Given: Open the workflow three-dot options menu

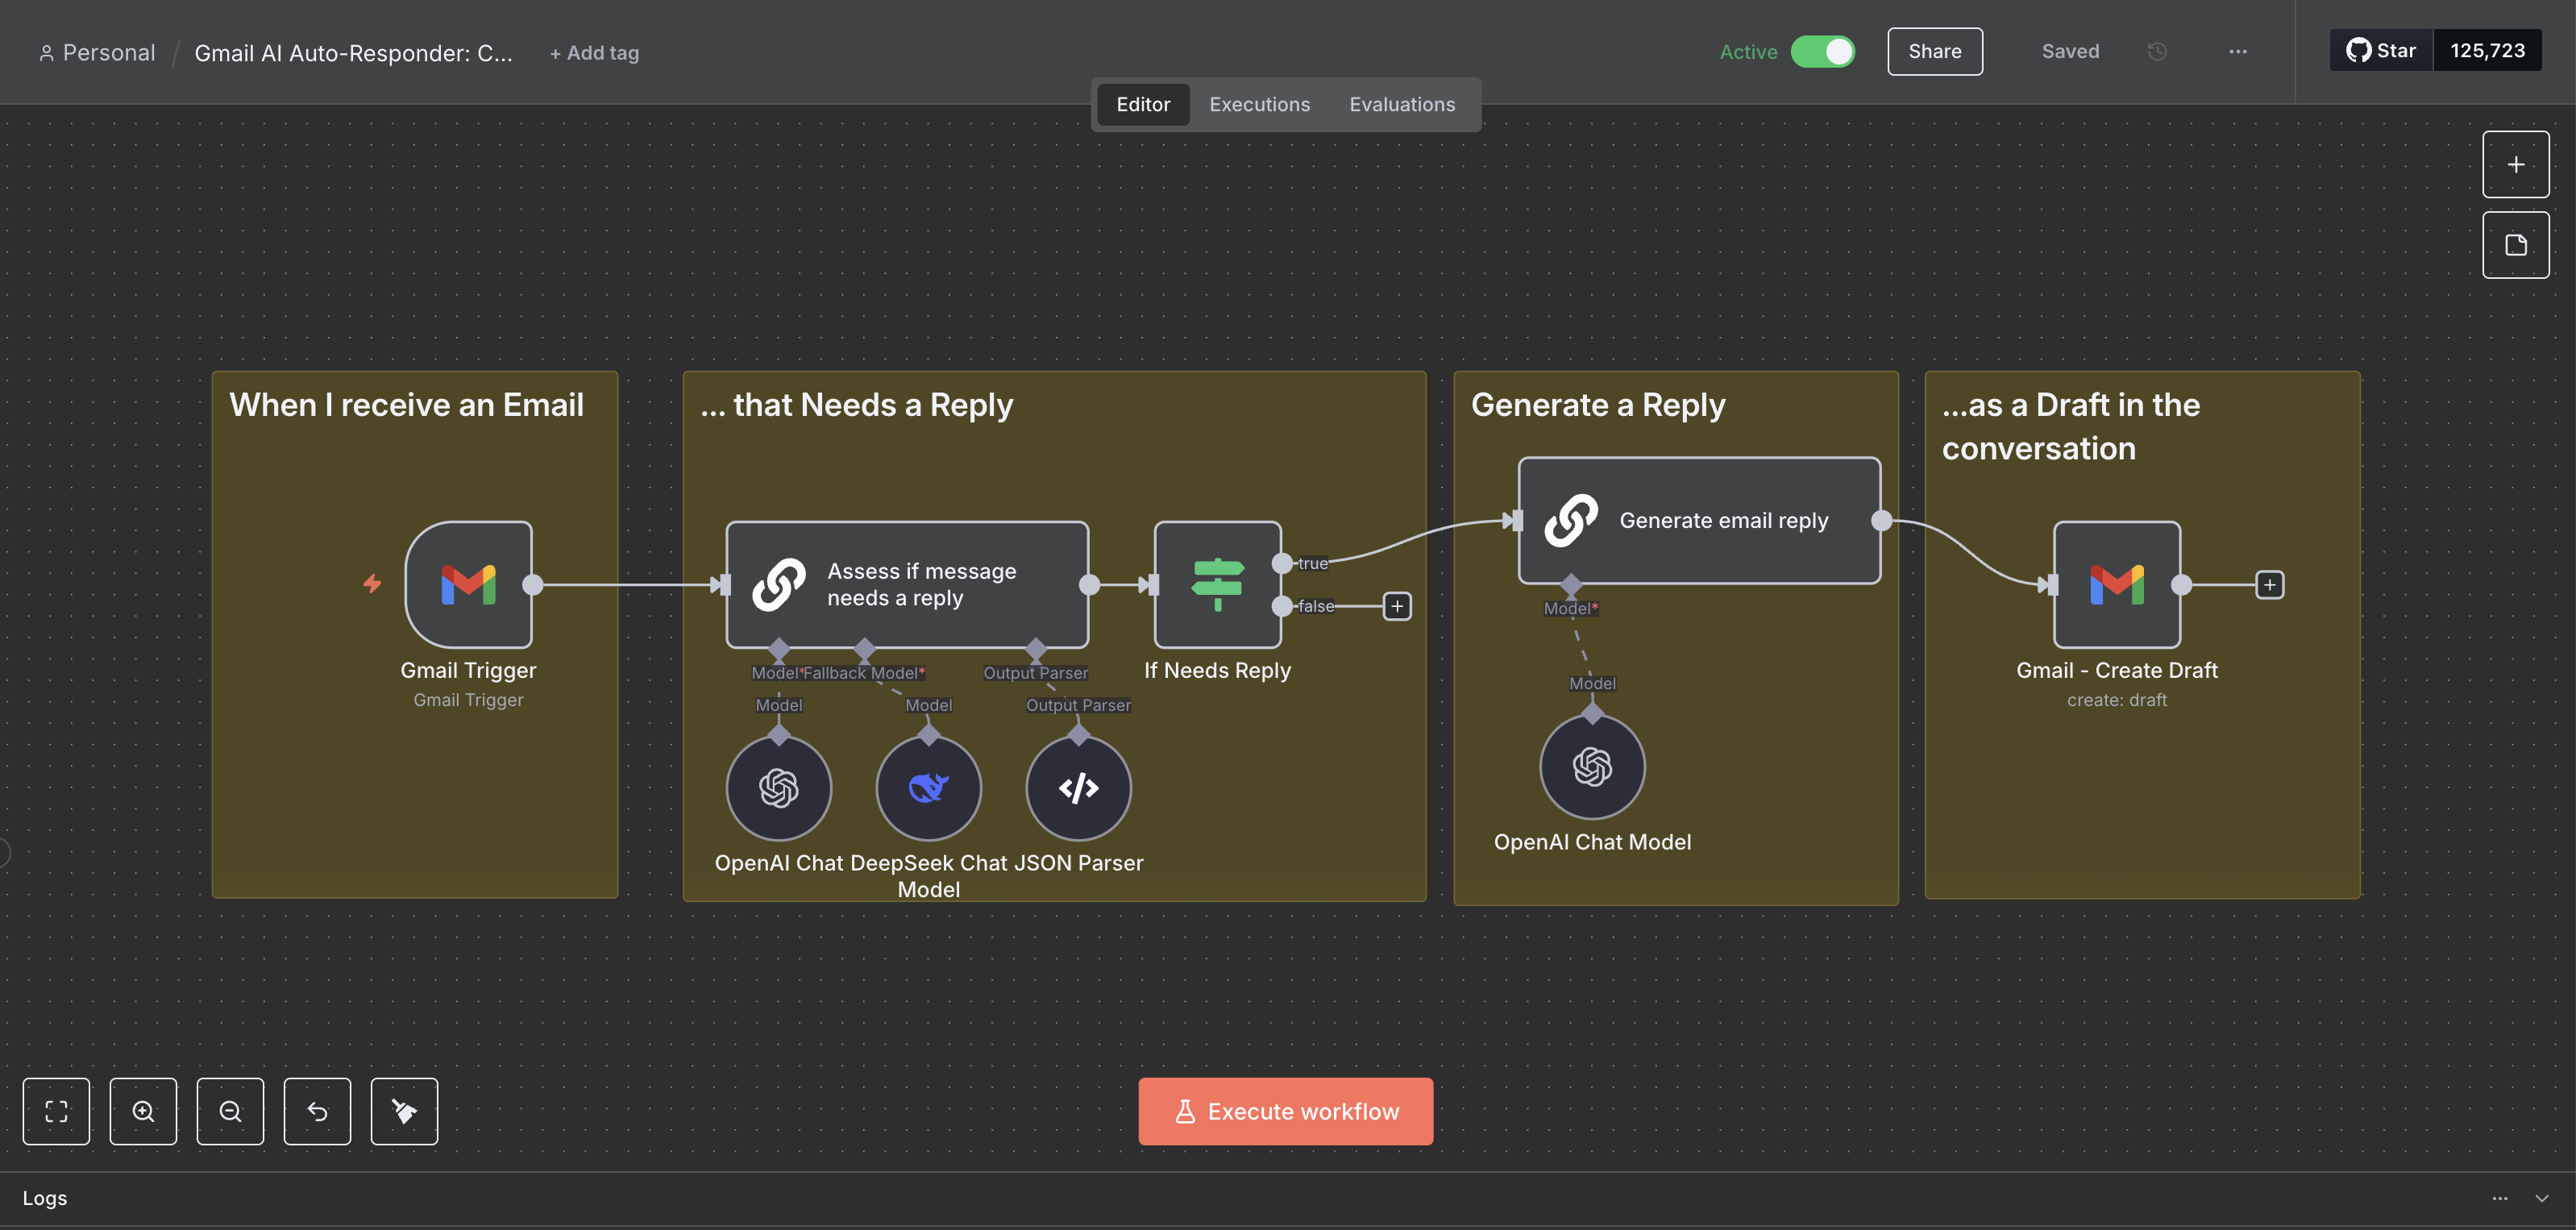Looking at the screenshot, I should pyautogui.click(x=2238, y=52).
